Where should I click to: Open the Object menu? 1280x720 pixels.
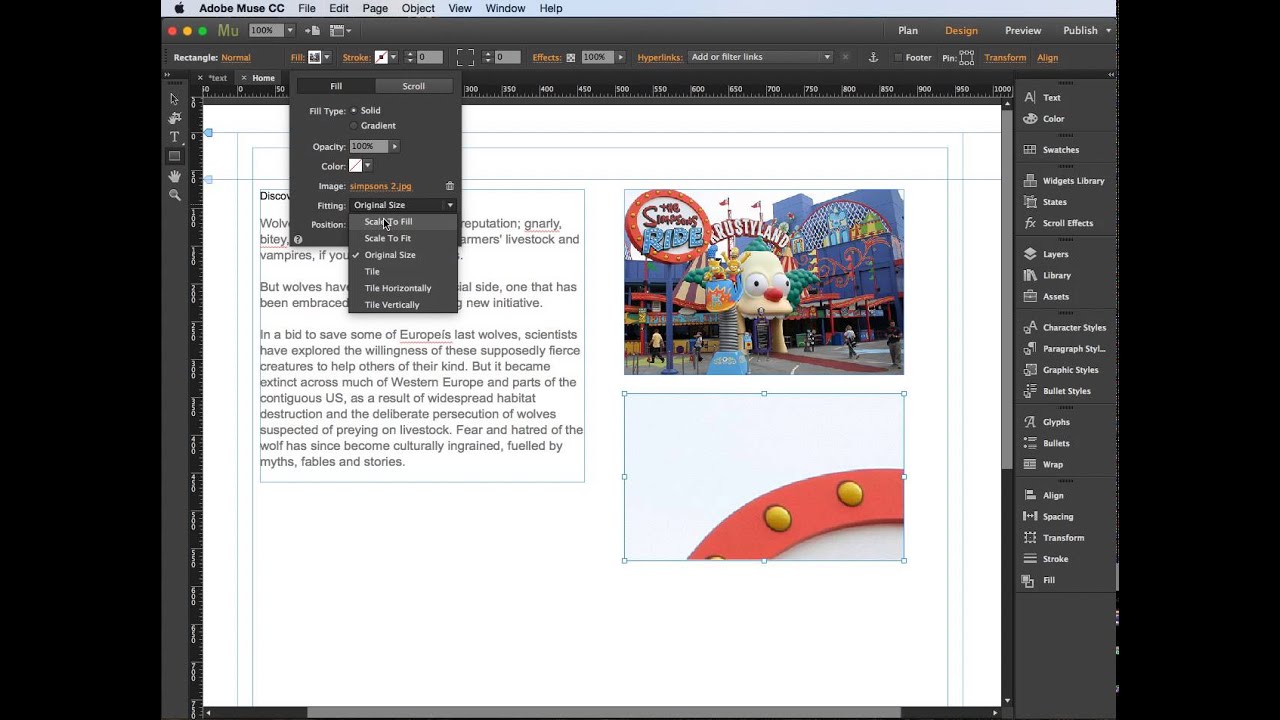(x=418, y=8)
